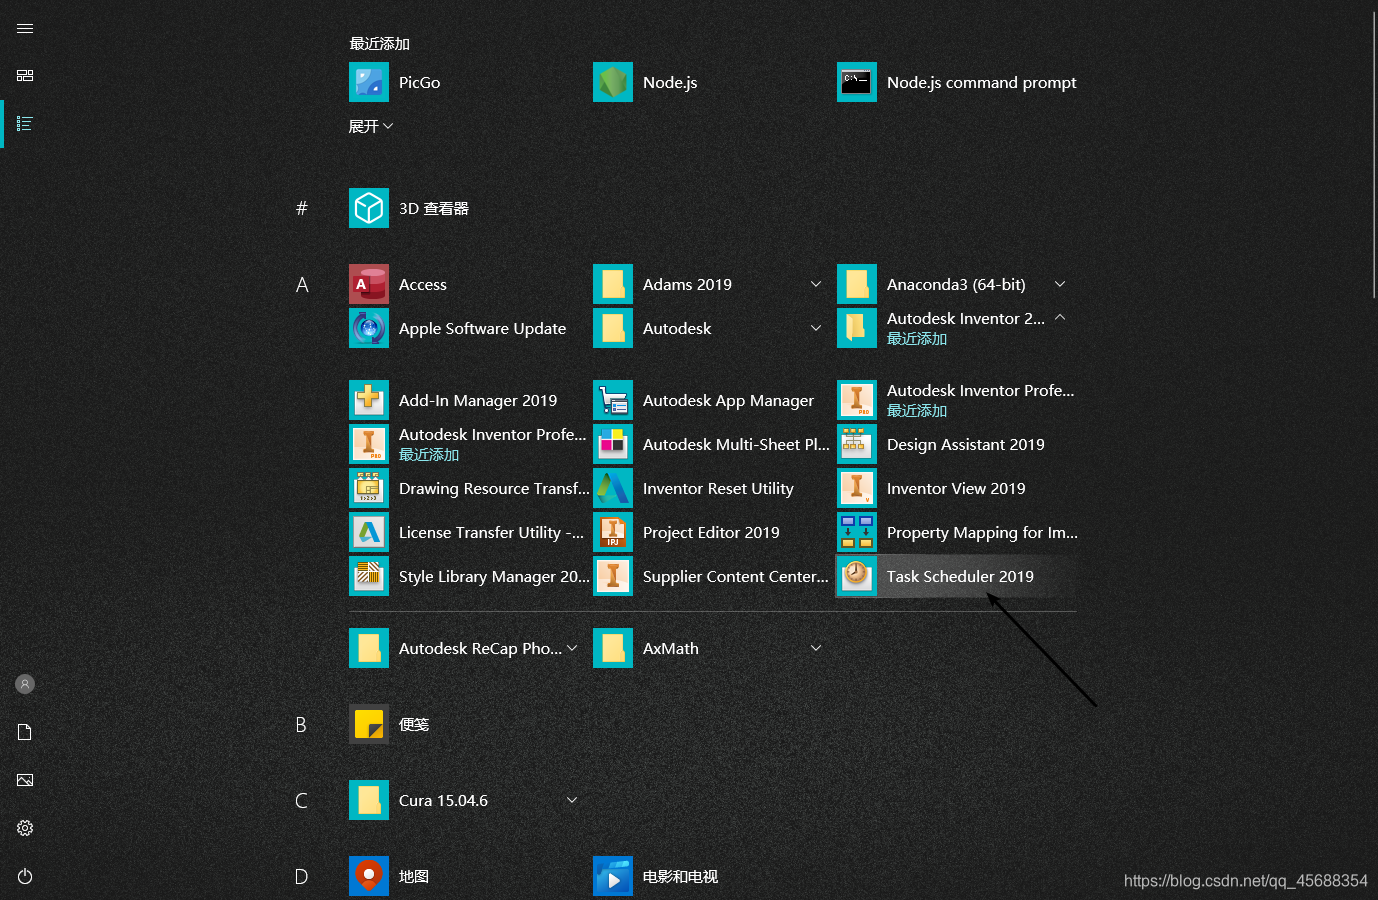This screenshot has width=1378, height=900.
Task: Click the letter C section header
Action: click(301, 800)
